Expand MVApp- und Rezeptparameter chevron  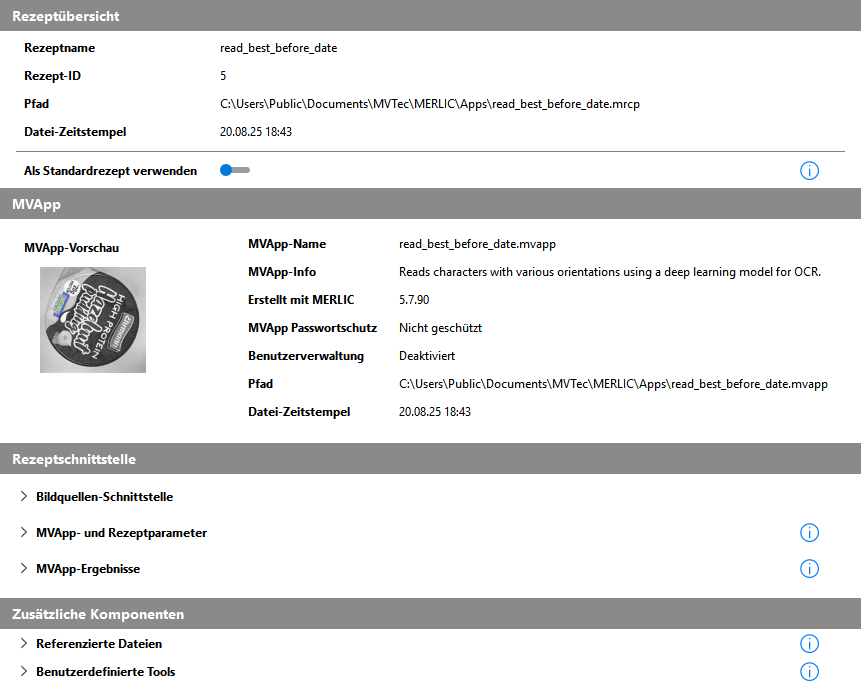point(24,533)
